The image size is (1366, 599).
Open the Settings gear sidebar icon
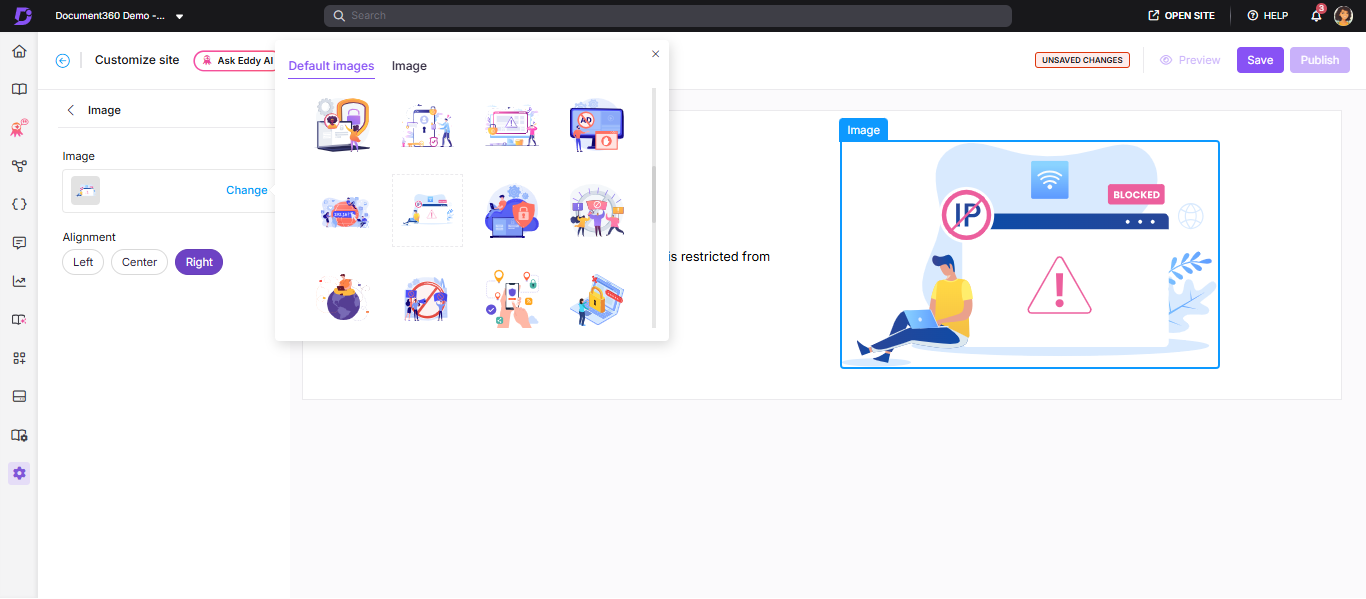(x=19, y=473)
